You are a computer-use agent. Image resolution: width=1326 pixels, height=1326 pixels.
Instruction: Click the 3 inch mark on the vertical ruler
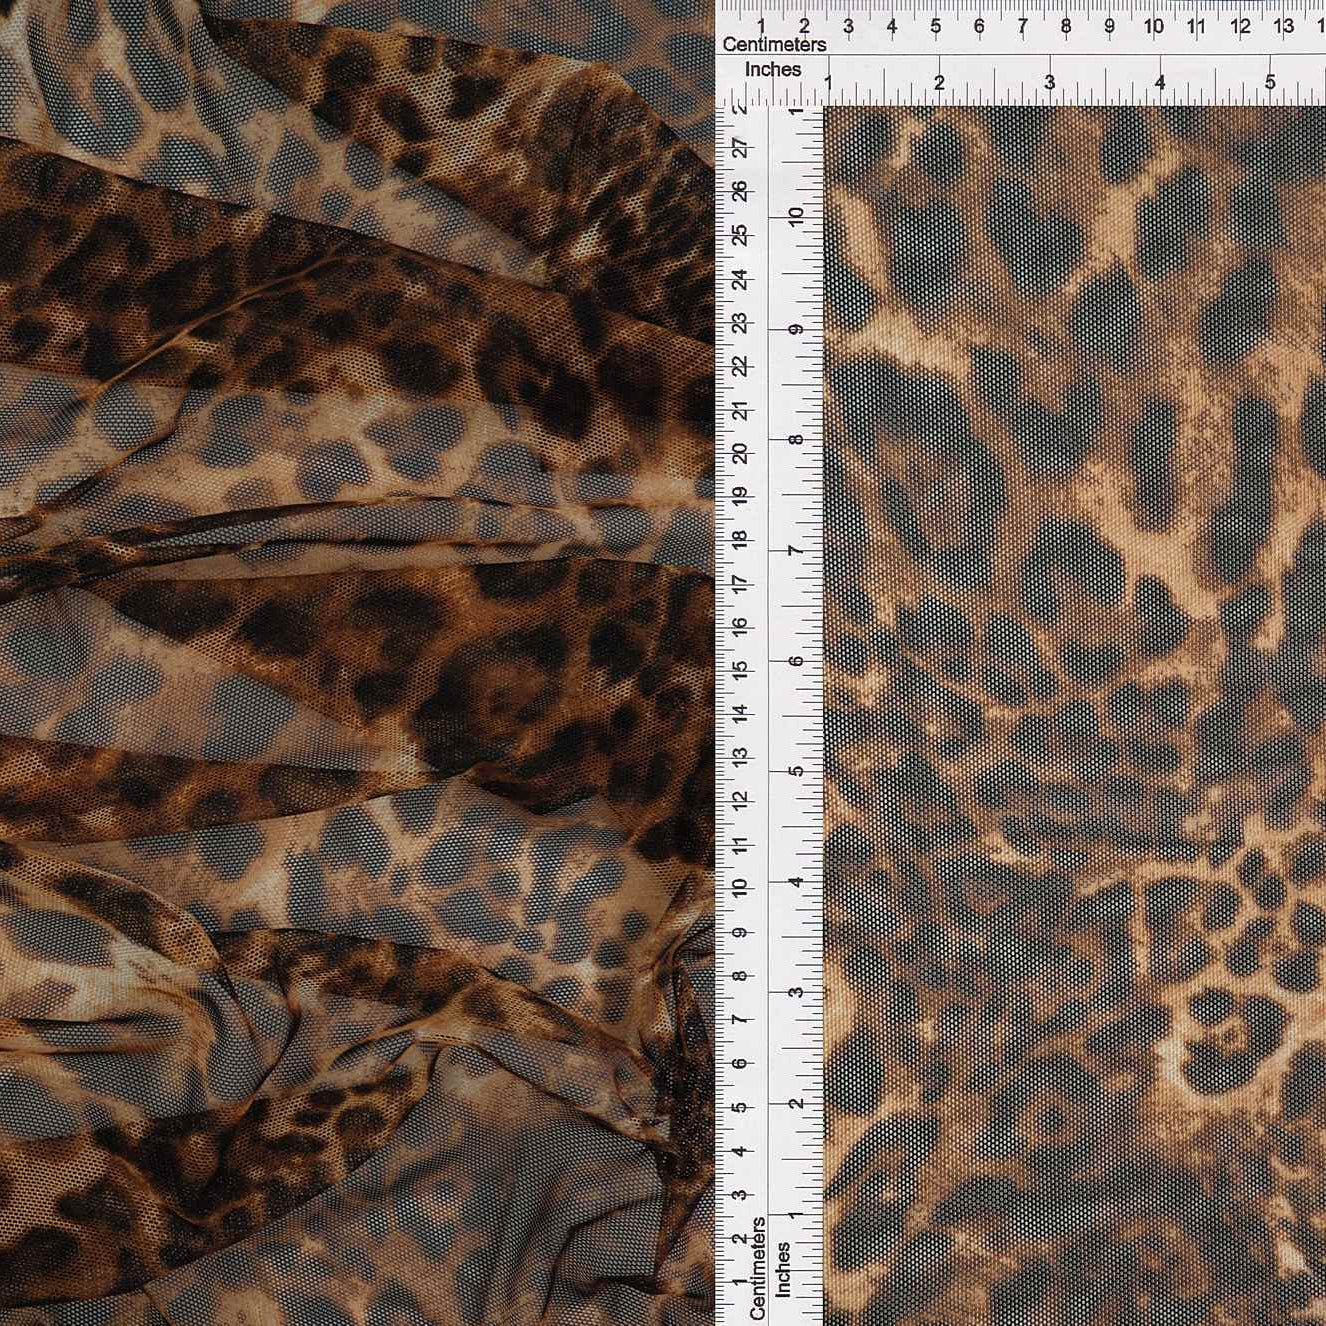[x=797, y=993]
